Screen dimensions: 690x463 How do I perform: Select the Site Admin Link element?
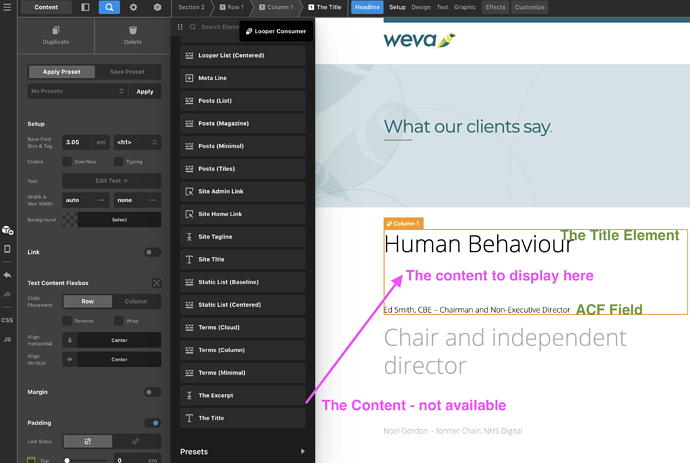(243, 191)
